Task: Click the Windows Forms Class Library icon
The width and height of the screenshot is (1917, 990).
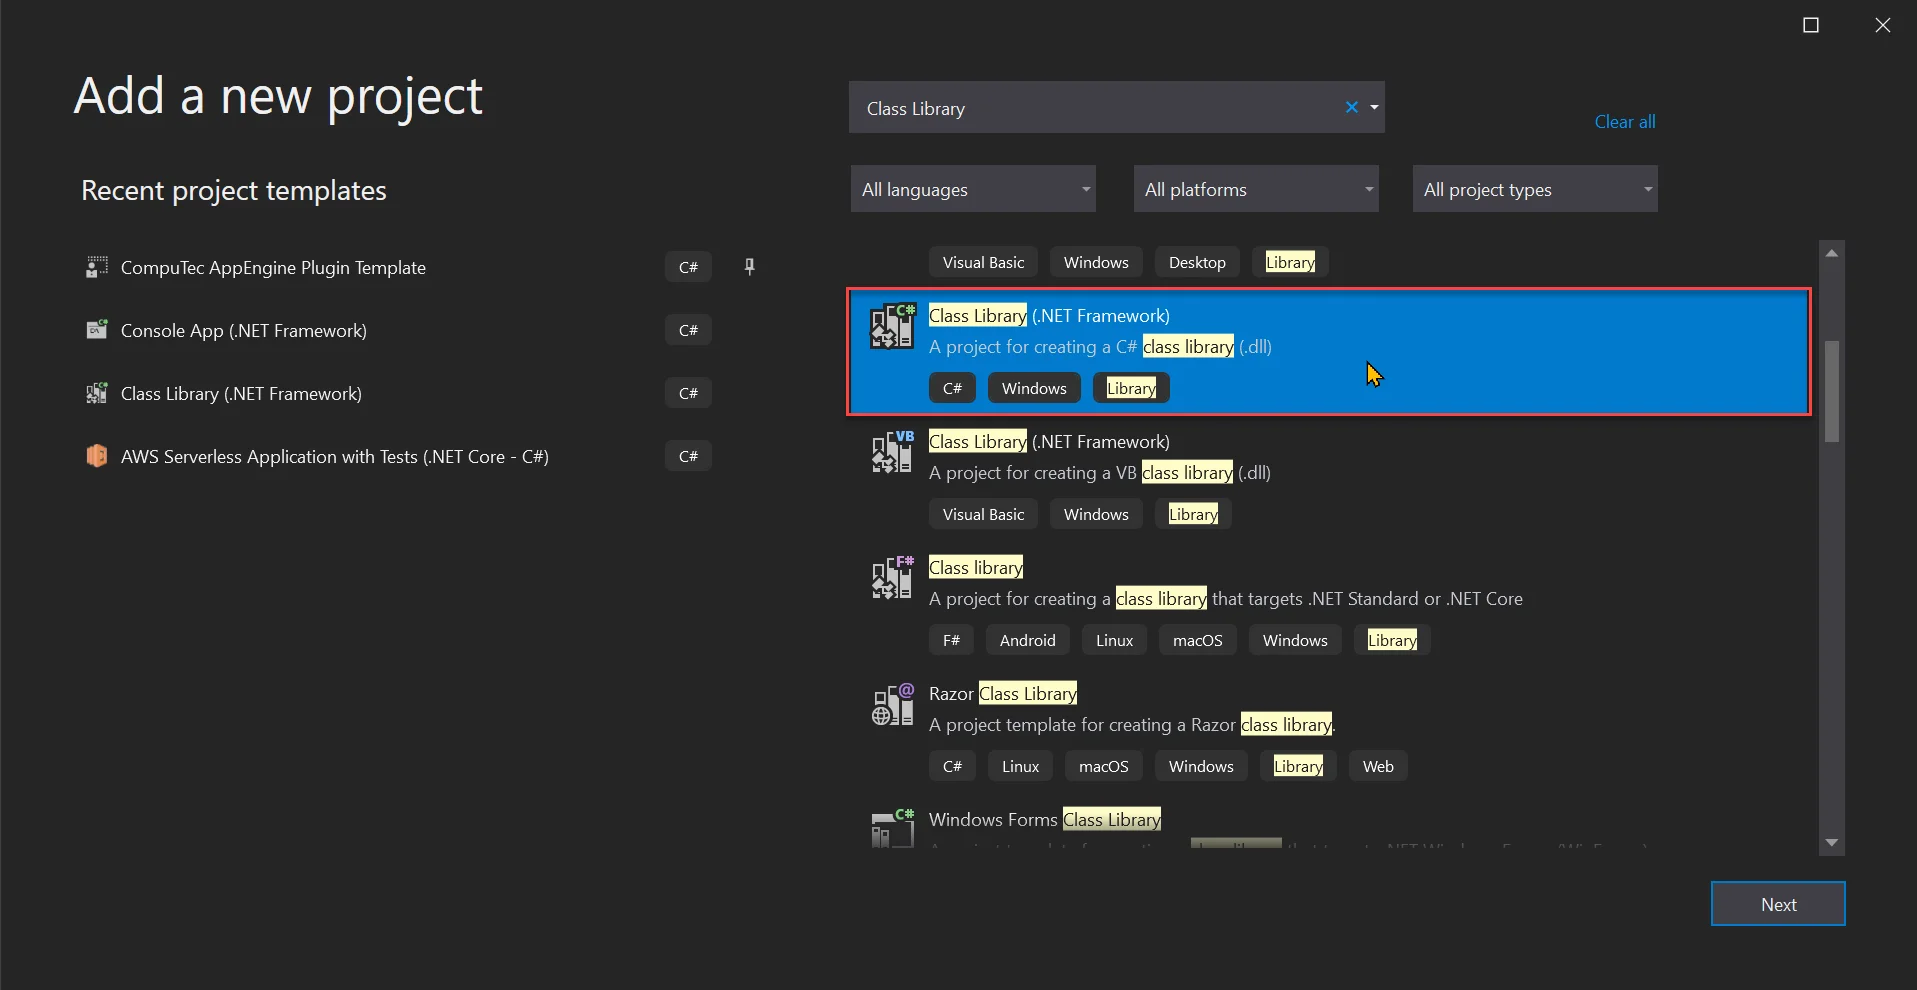Action: (x=891, y=828)
